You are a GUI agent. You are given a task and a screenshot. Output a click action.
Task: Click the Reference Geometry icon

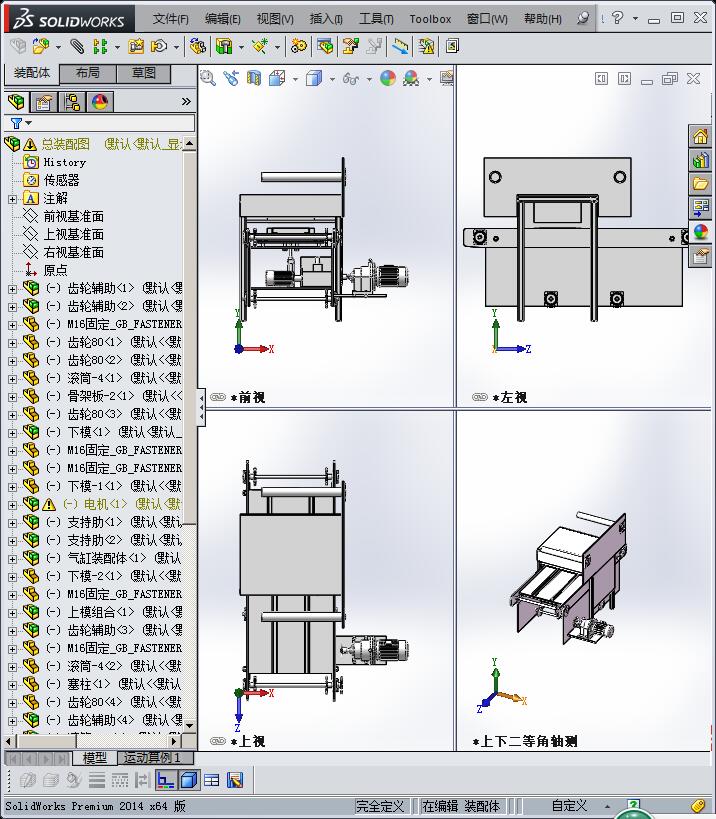260,46
